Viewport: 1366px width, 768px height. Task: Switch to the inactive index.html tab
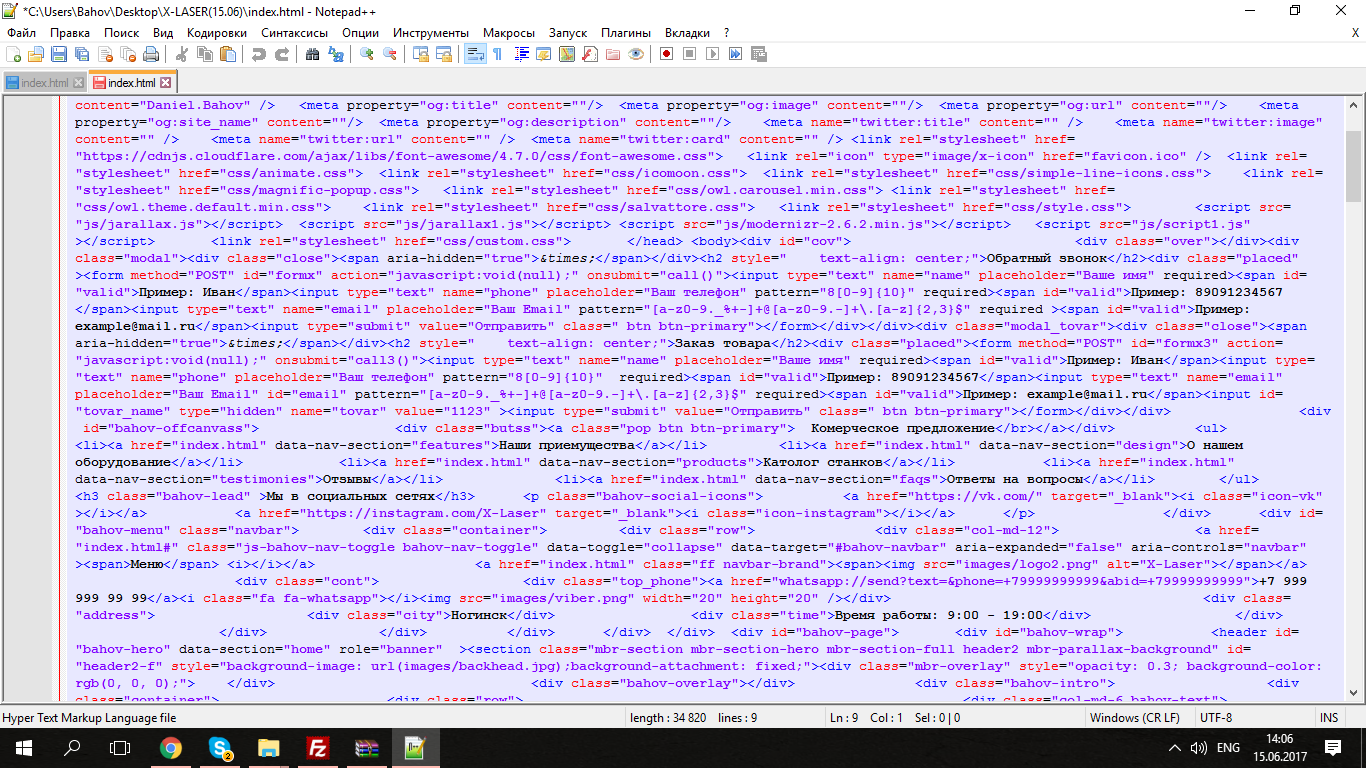tap(45, 83)
